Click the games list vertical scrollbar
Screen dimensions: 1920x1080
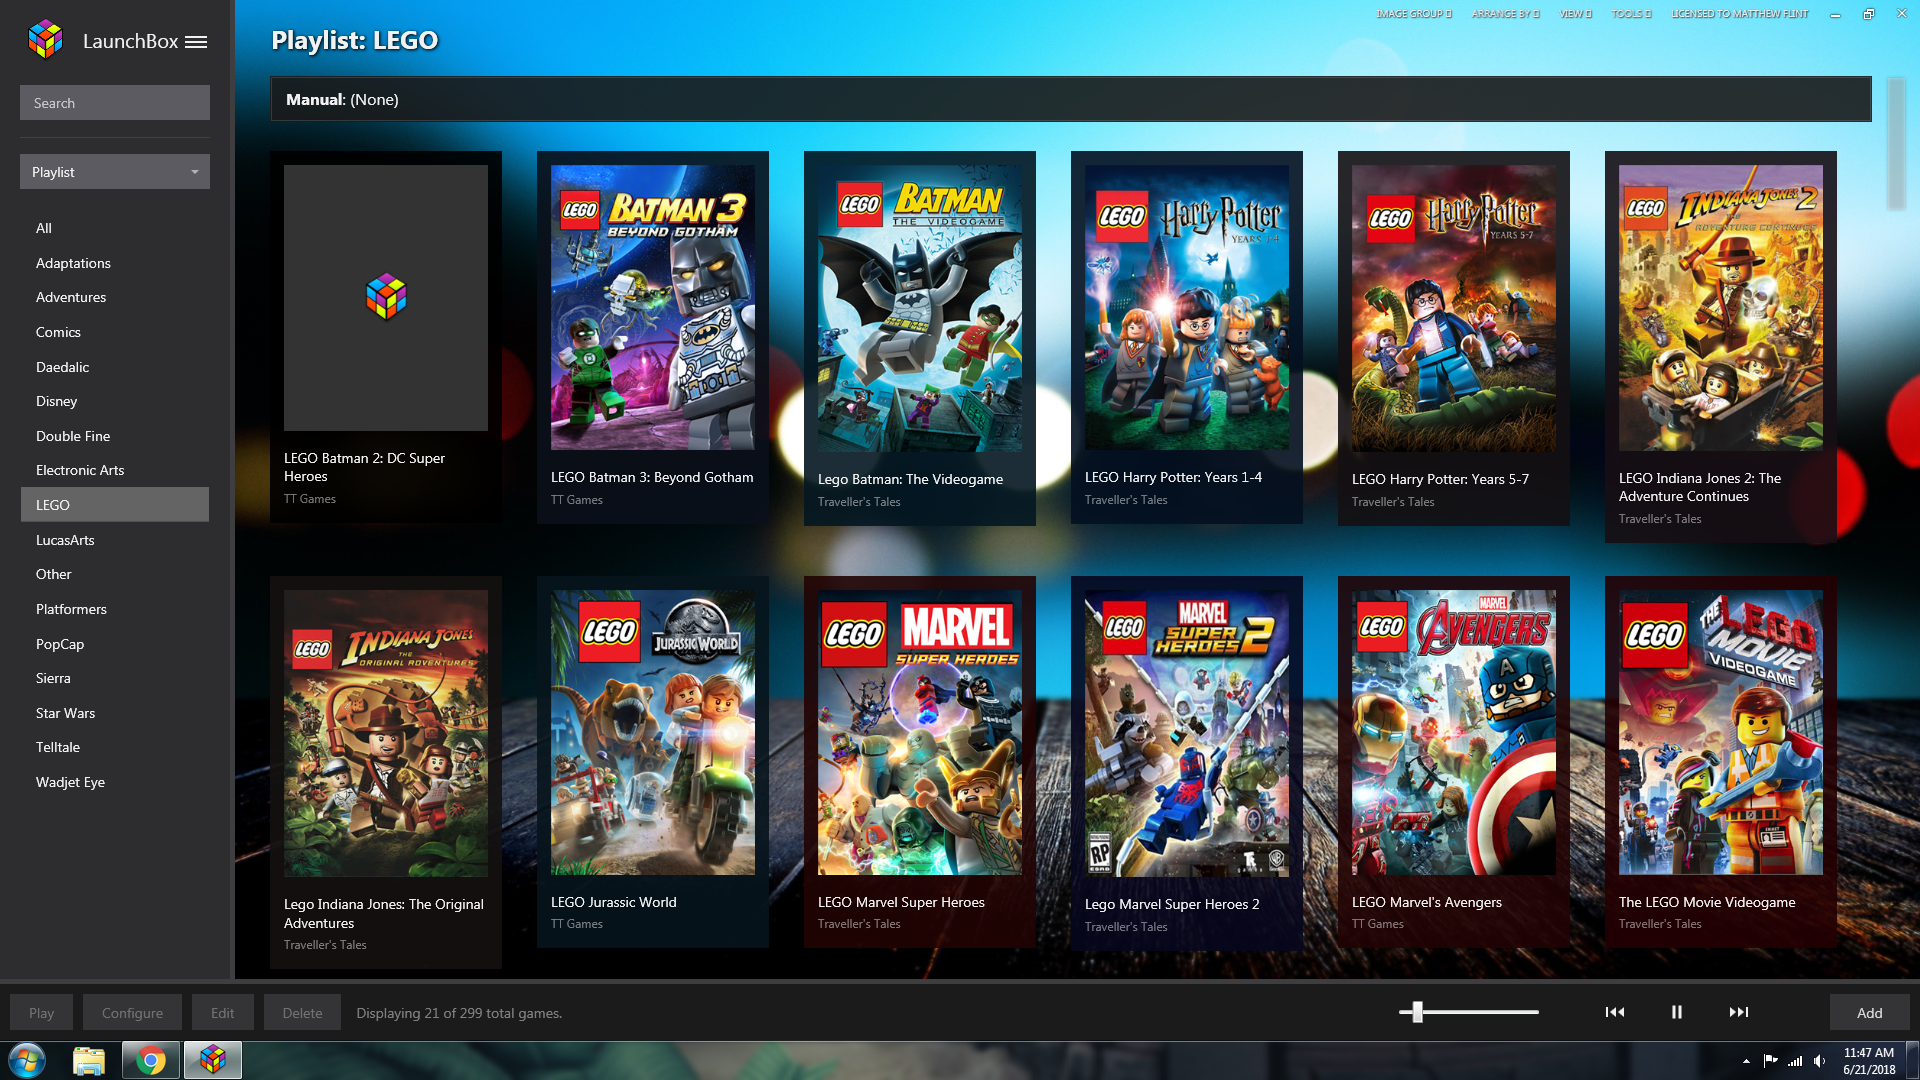coord(1896,144)
